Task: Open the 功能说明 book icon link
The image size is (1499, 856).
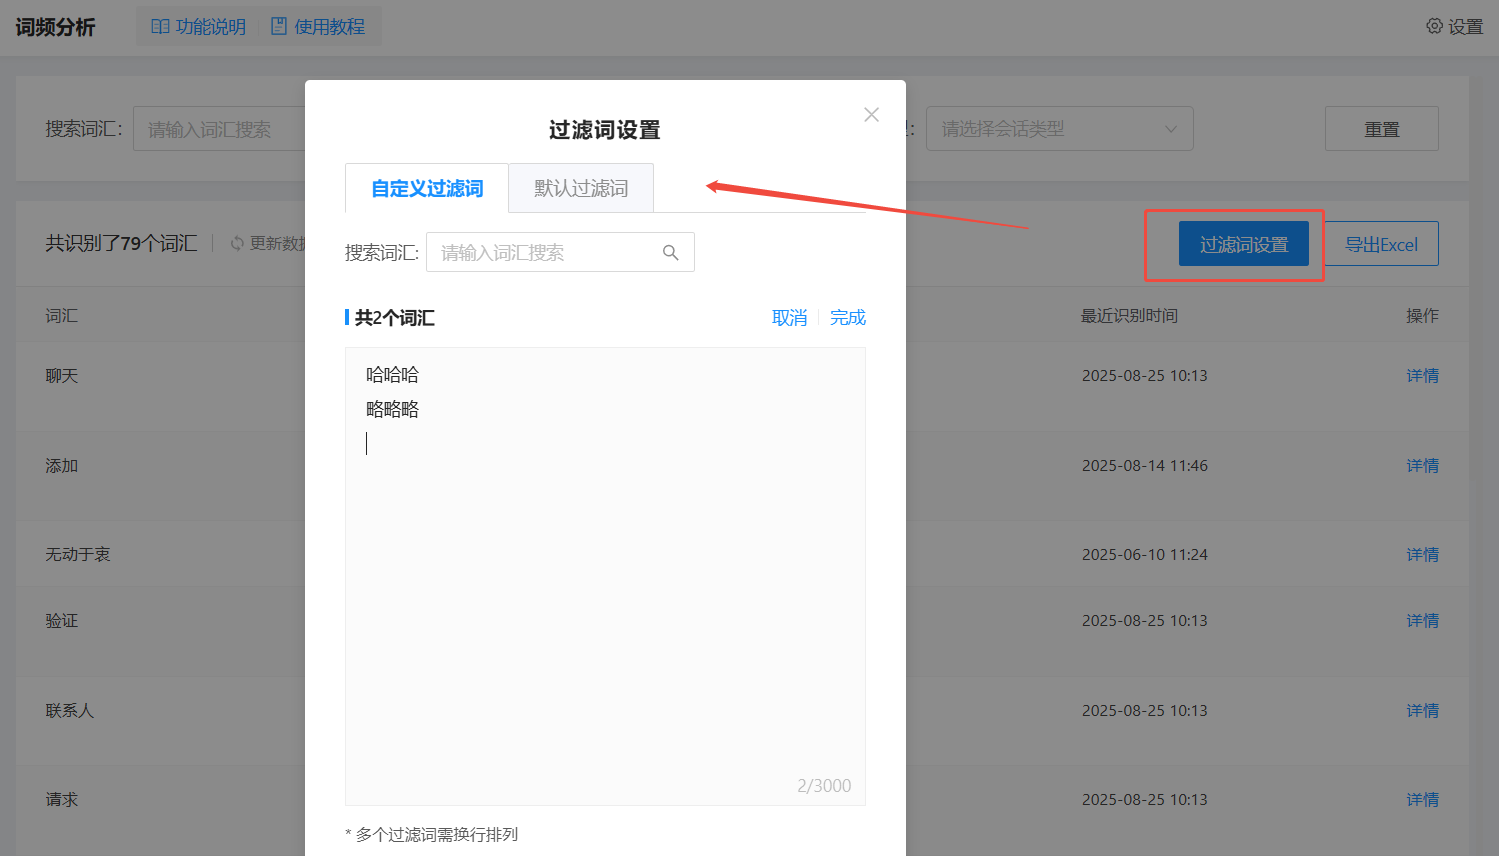Action: [x=160, y=27]
